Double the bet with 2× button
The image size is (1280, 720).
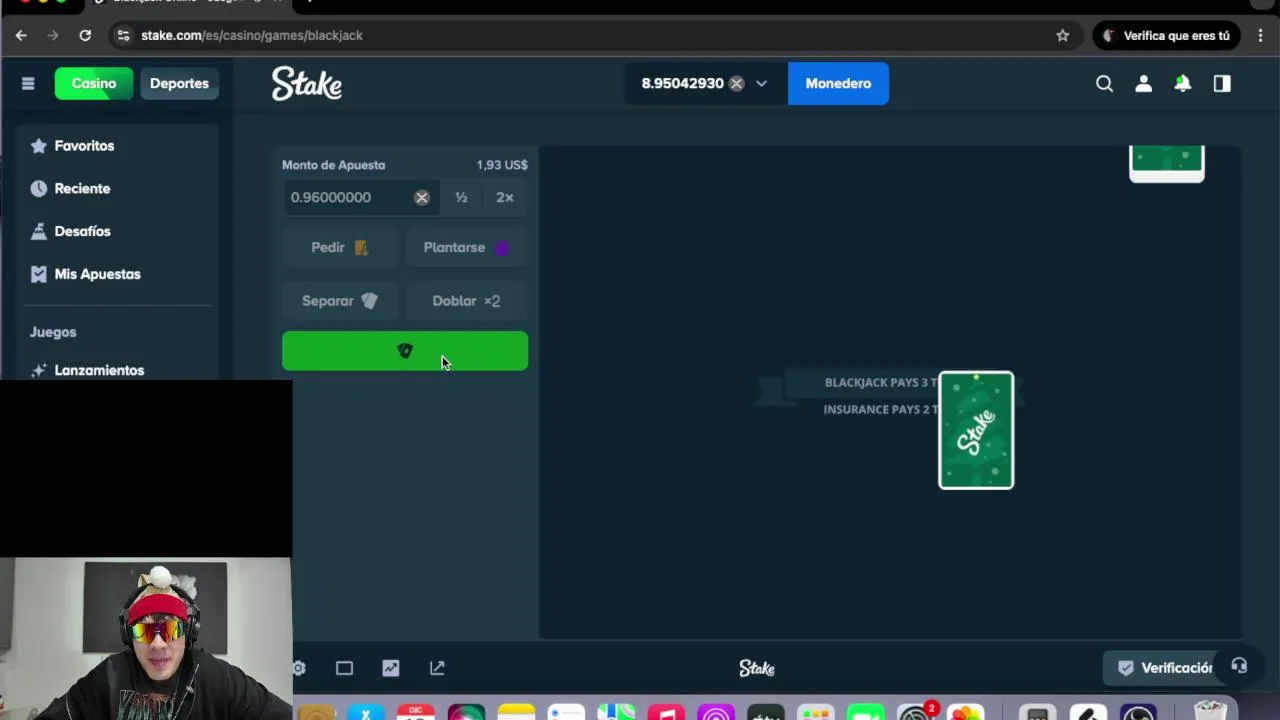tap(505, 198)
